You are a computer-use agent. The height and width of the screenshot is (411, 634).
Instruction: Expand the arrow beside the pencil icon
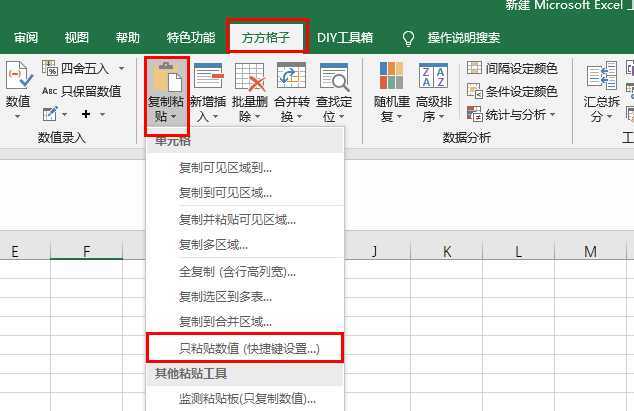click(65, 114)
